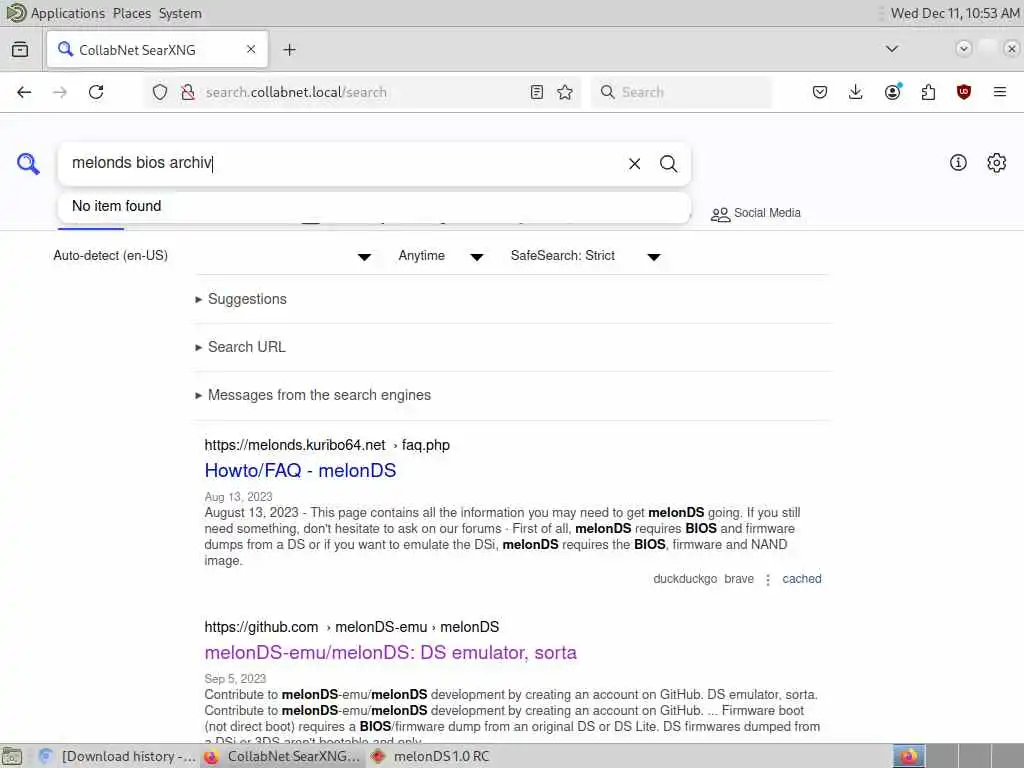Show desktop icon in taskbar
The height and width of the screenshot is (768, 1024).
[x=12, y=756]
